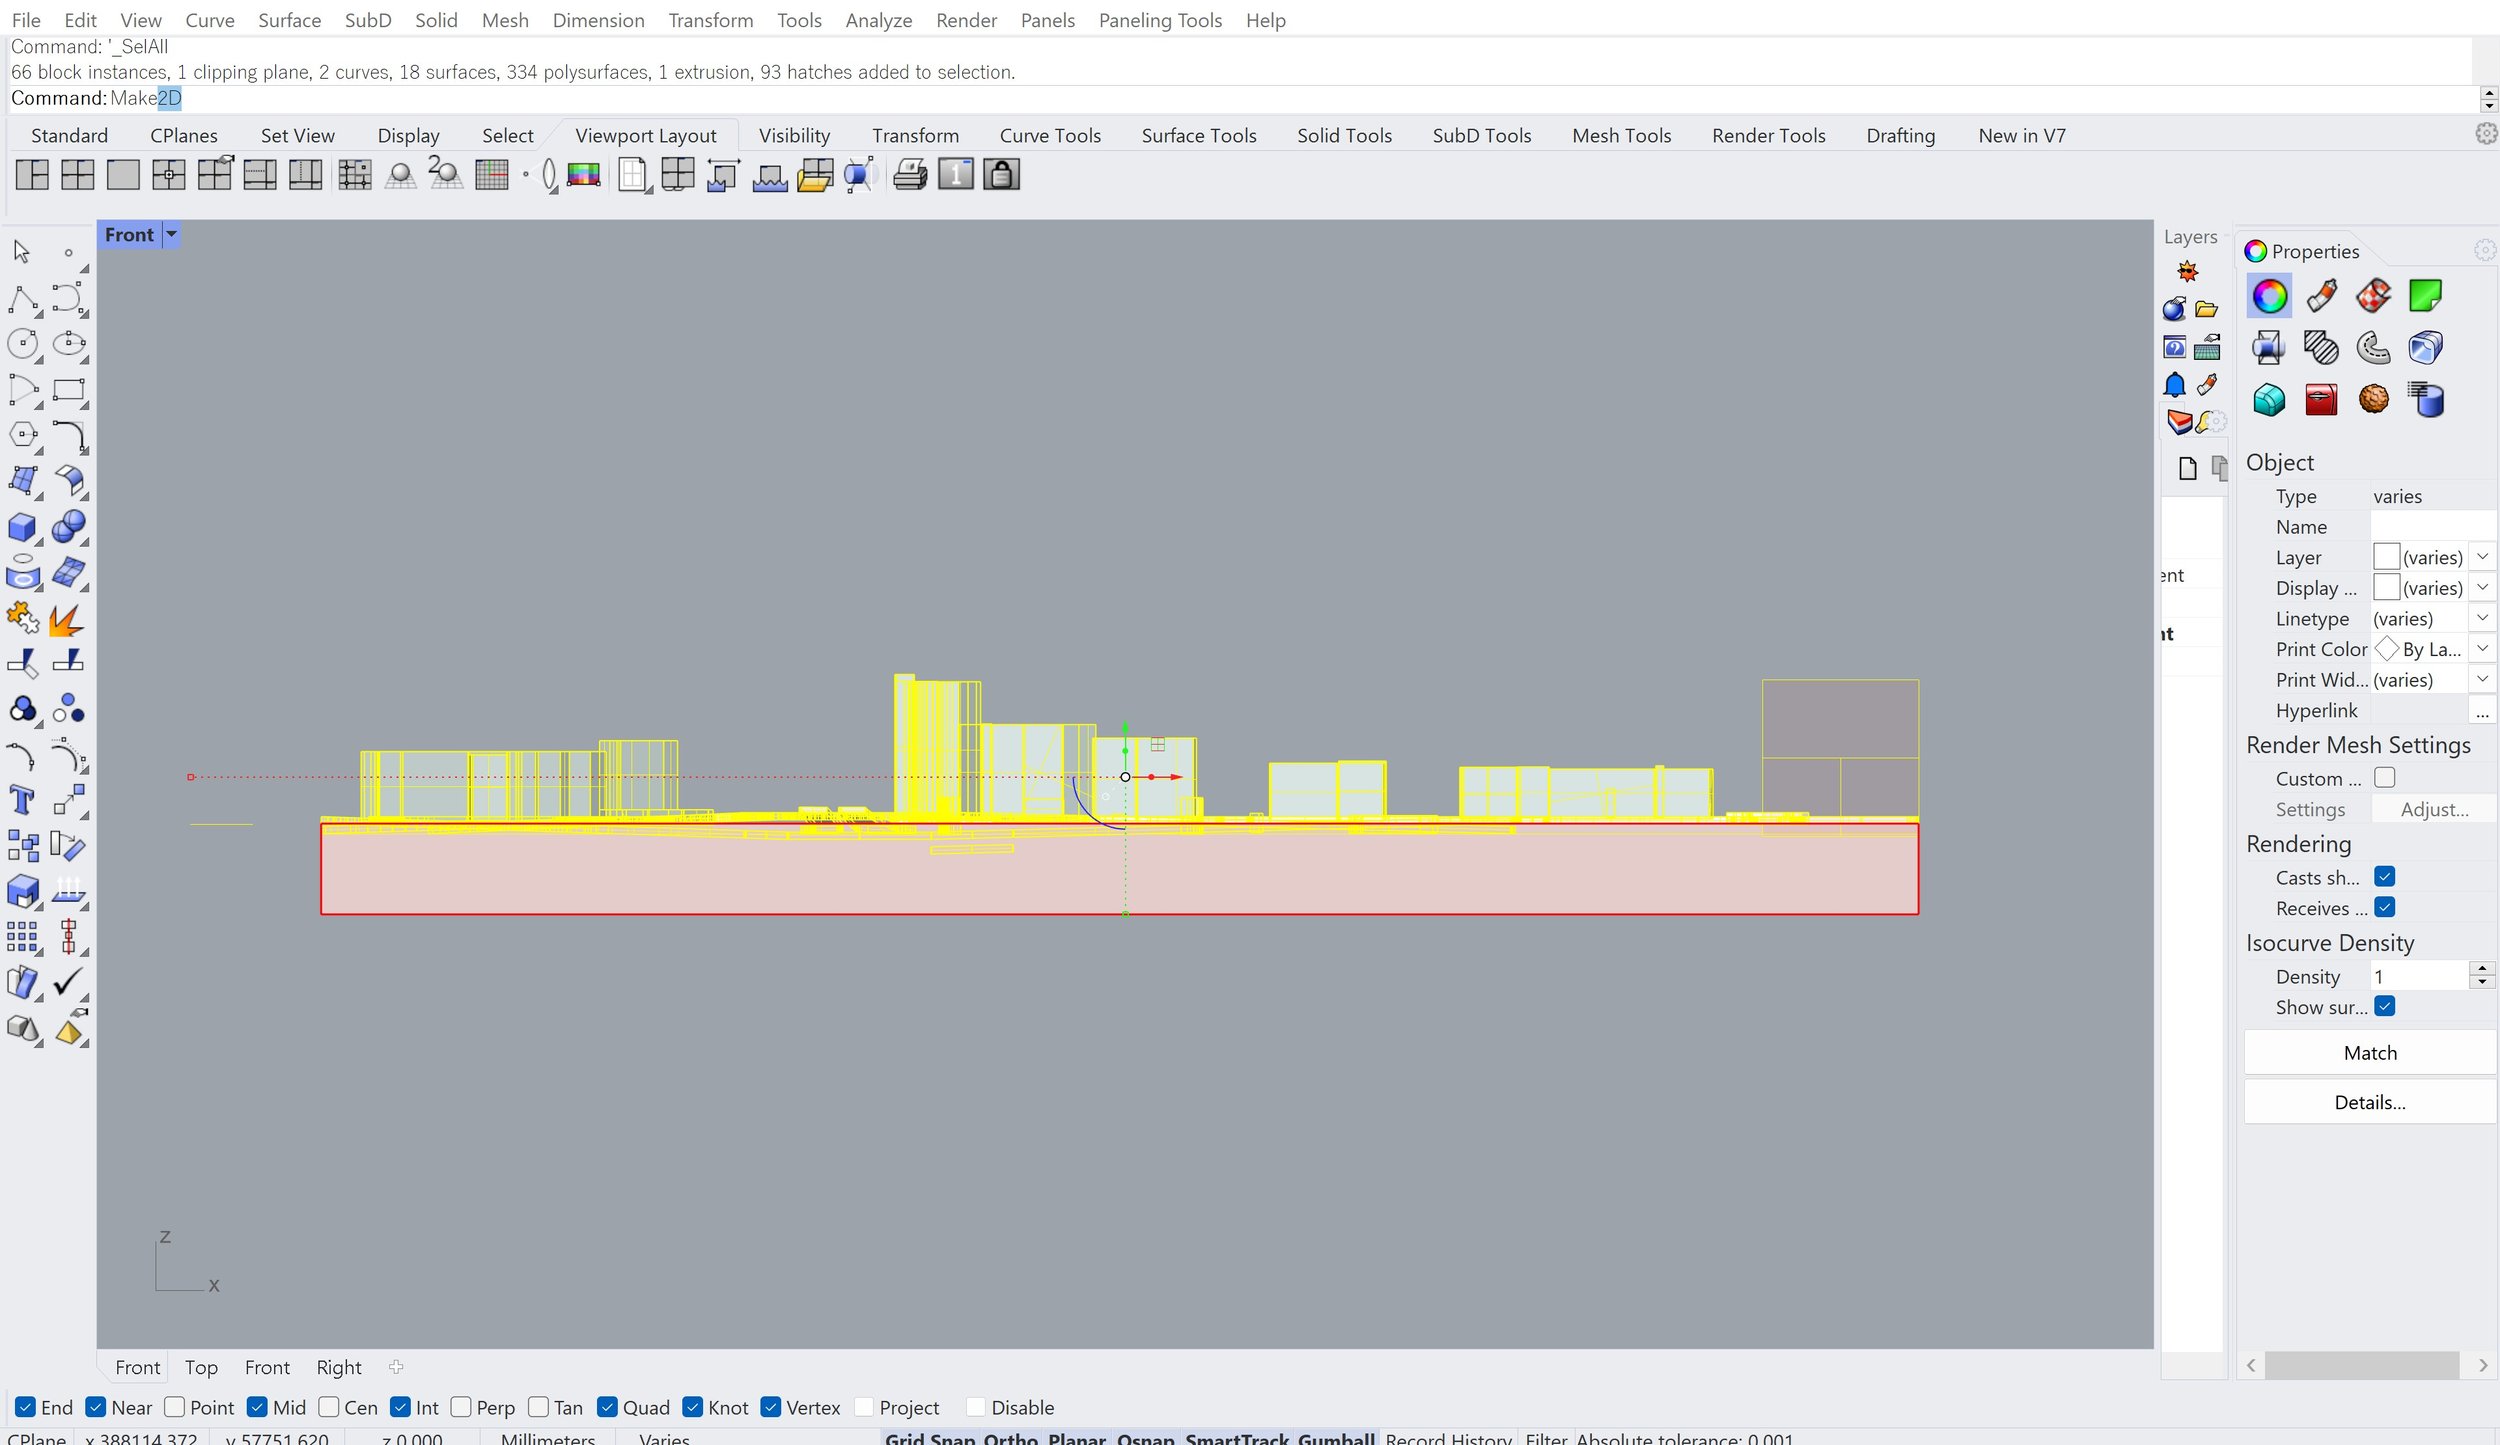Open the Print Color dropdown
Image resolution: width=2500 pixels, height=1445 pixels.
[x=2482, y=648]
